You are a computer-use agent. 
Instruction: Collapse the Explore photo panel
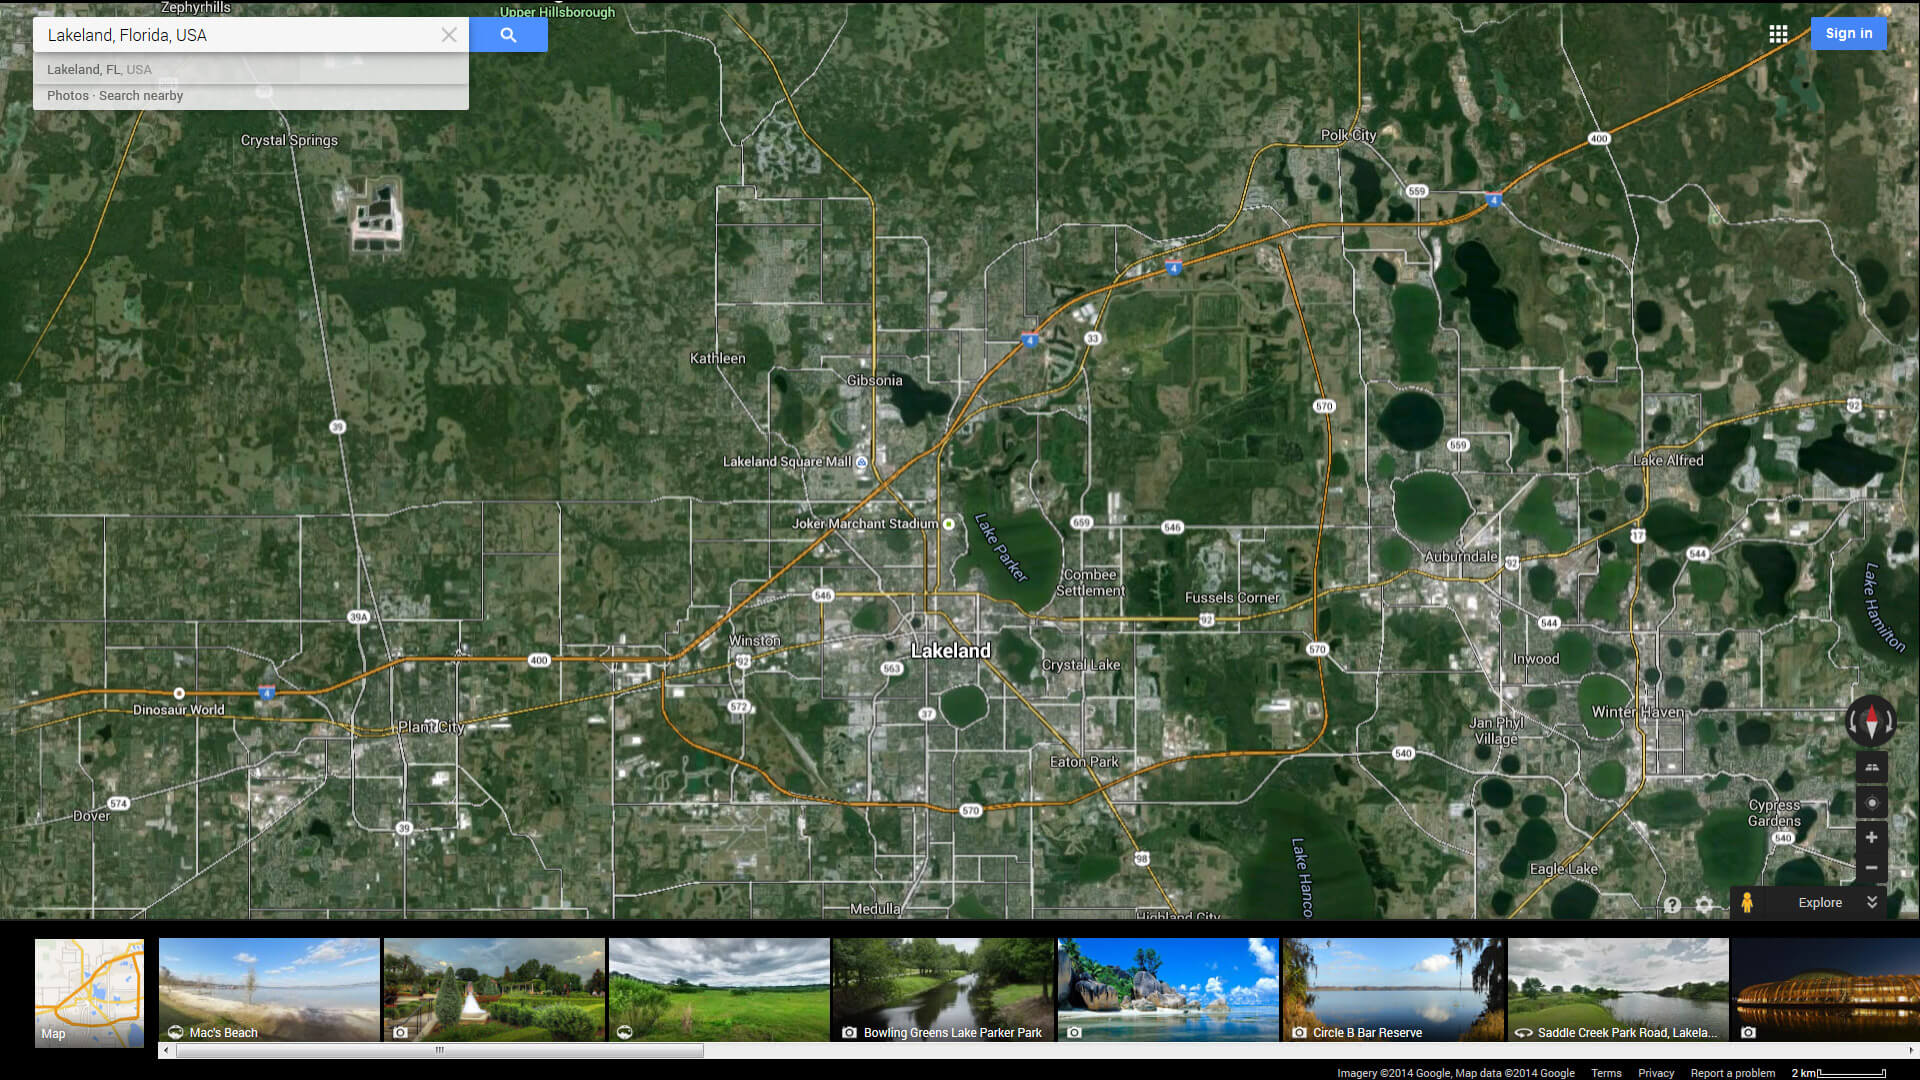point(1872,902)
